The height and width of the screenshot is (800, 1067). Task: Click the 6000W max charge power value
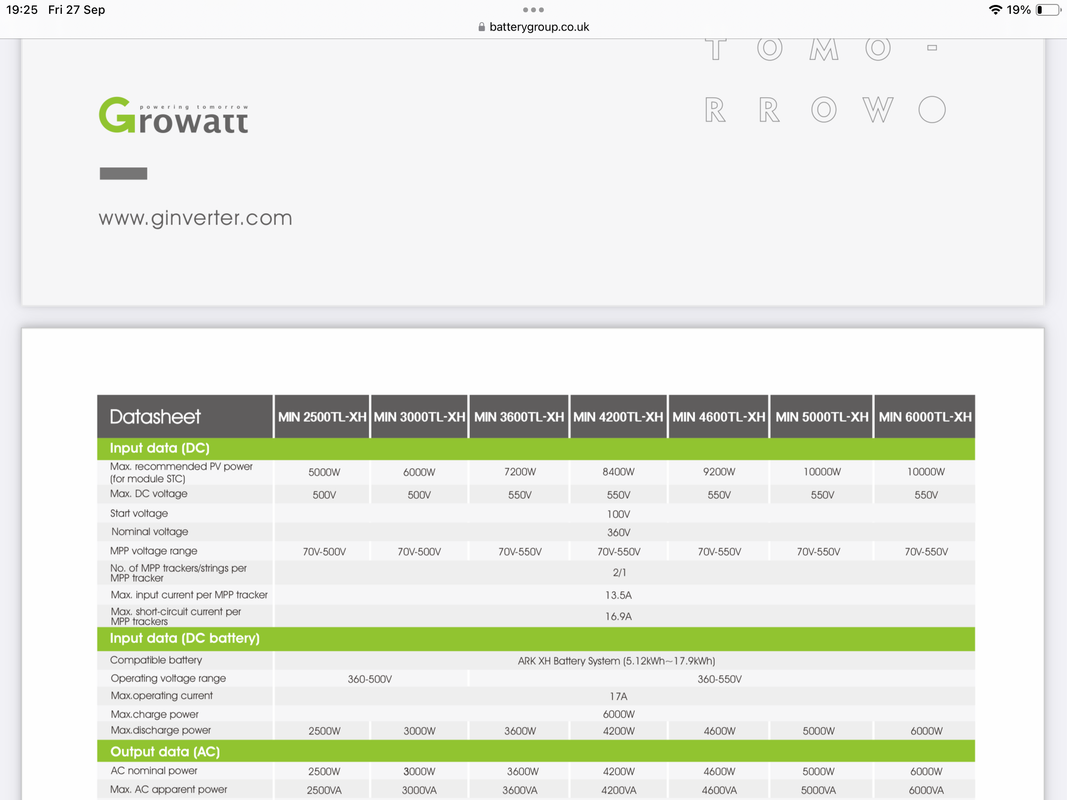pos(619,714)
